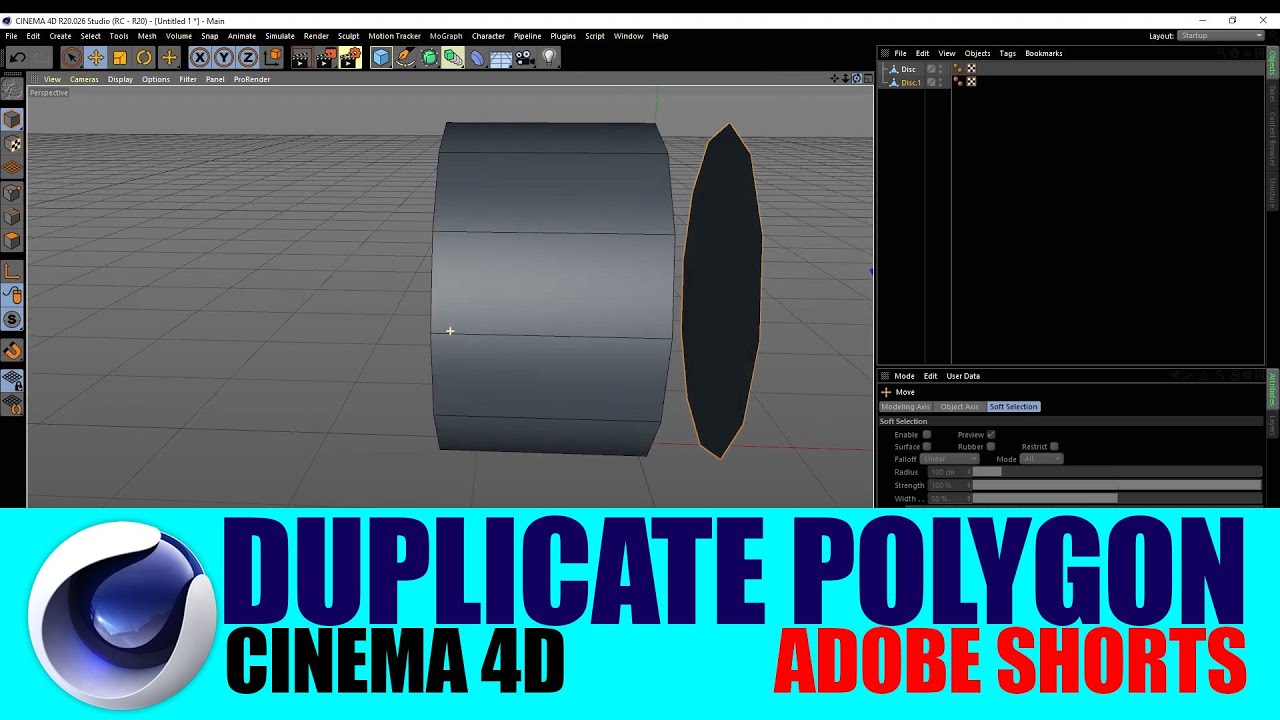Open the Floor environment objects icon

pyautogui.click(x=501, y=58)
